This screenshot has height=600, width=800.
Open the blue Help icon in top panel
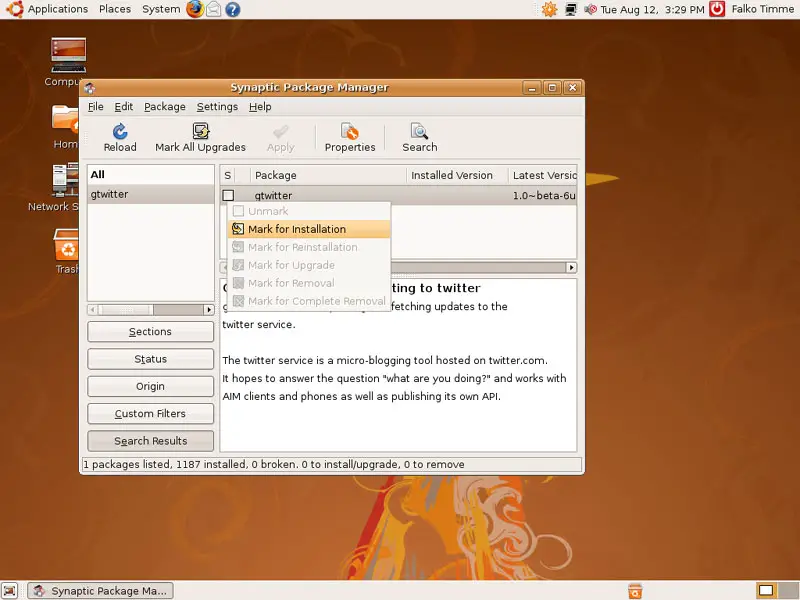(233, 9)
